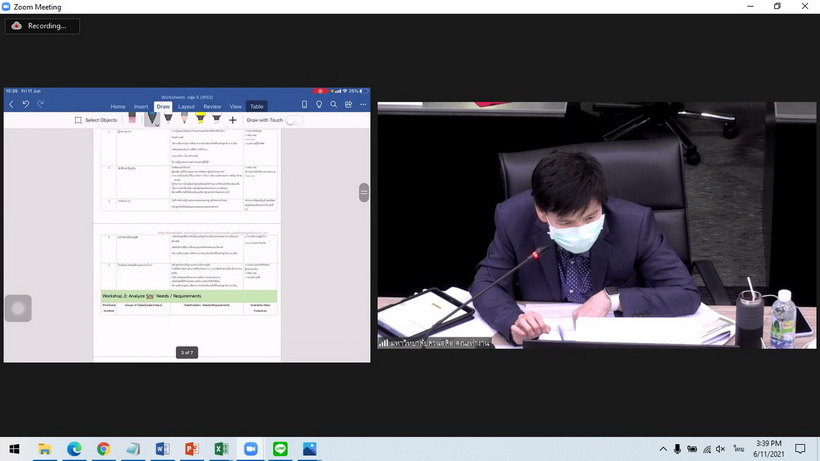Click the speaker's video tile
The image size is (820, 461).
[597, 225]
